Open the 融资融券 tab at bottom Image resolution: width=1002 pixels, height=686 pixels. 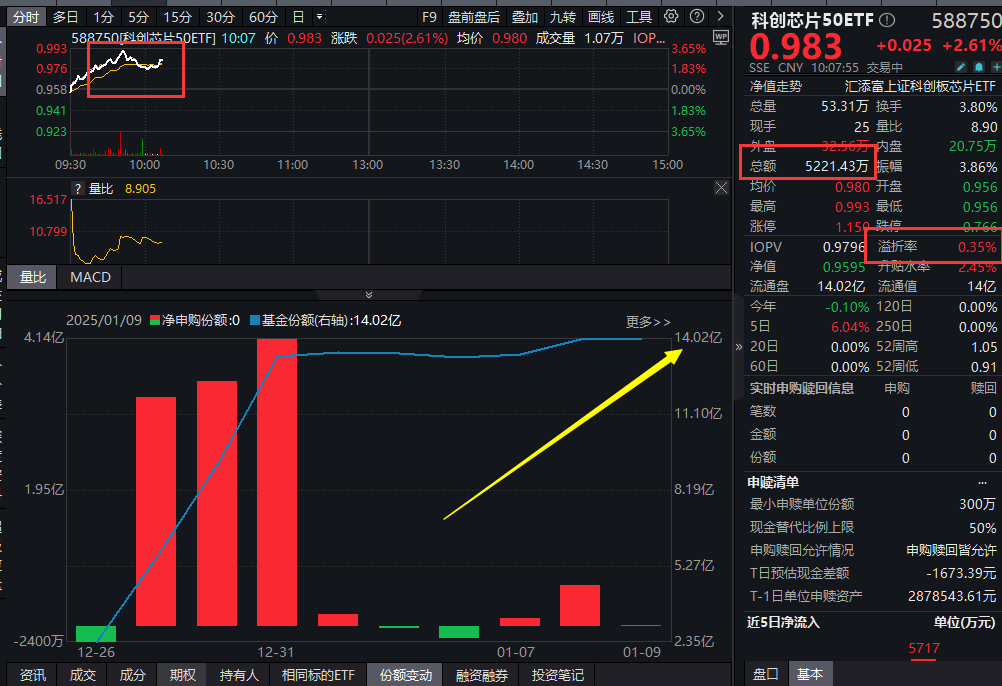point(481,675)
